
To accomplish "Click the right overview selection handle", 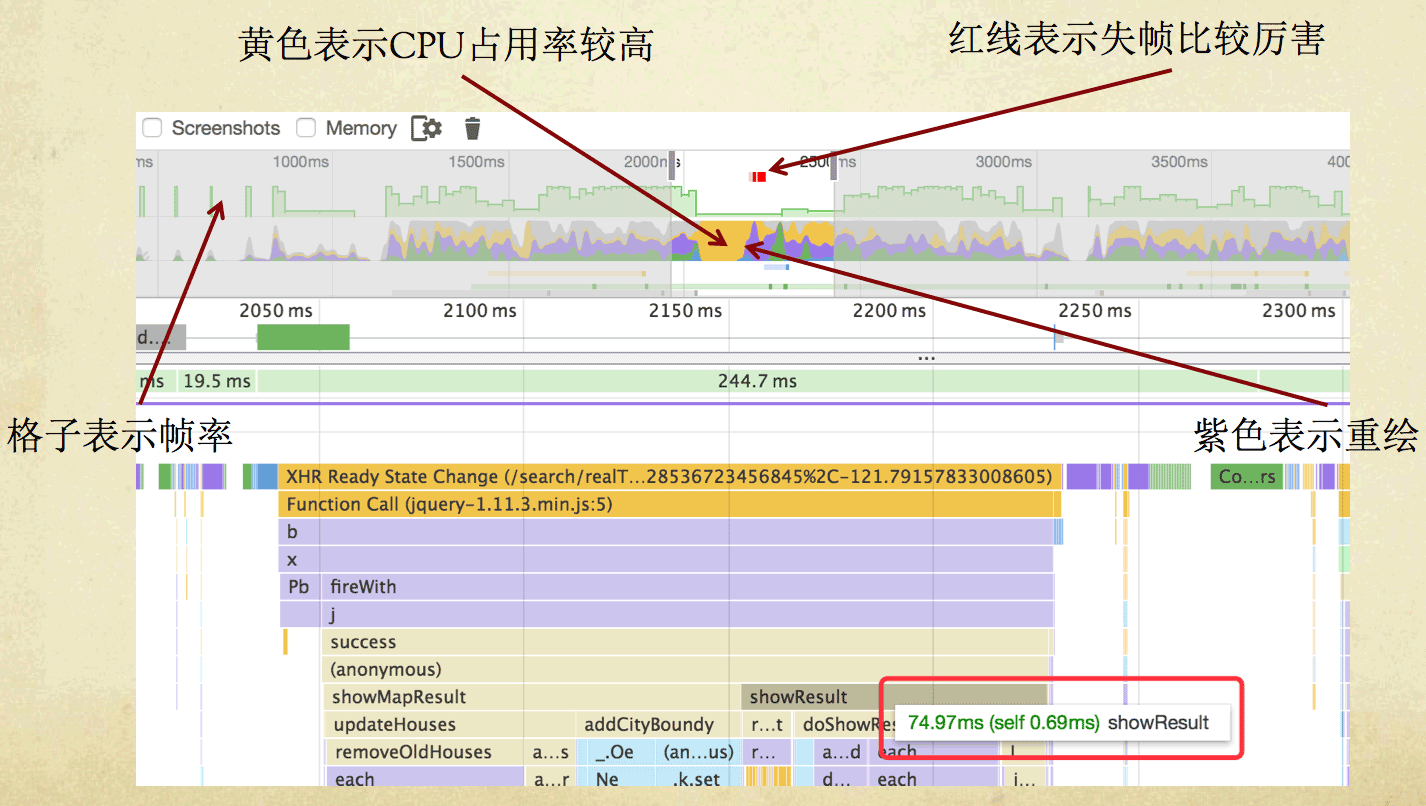I will pyautogui.click(x=833, y=164).
